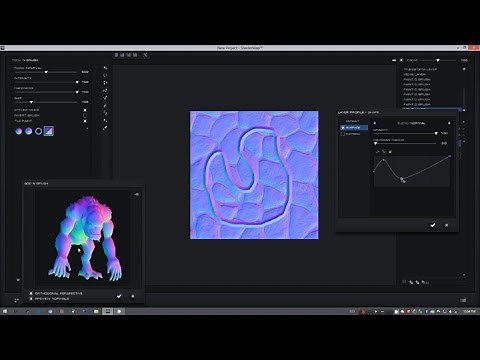Enable the Invert Brush checkbox

[x=85, y=115]
